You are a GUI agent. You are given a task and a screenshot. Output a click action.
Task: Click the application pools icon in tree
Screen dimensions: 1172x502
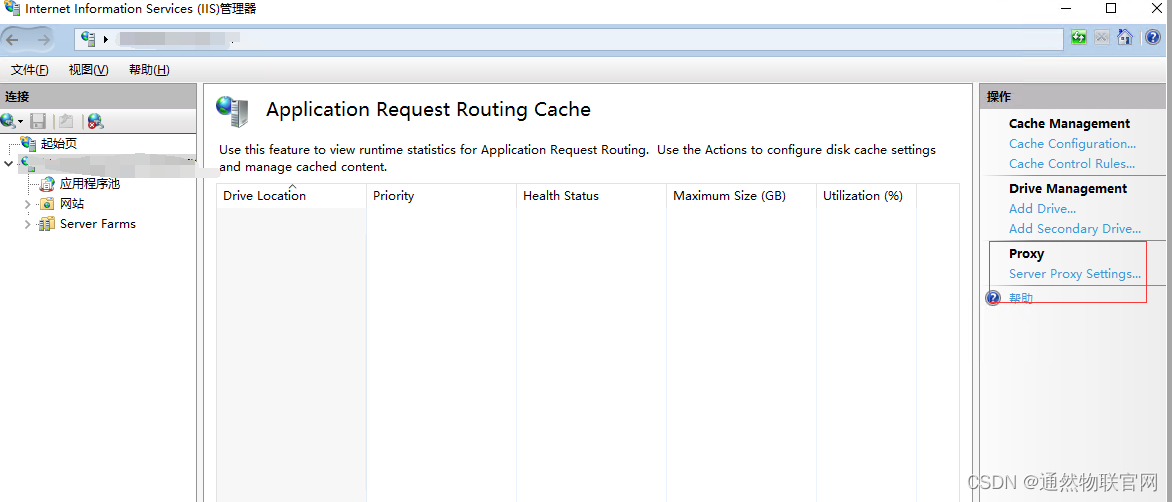point(47,184)
